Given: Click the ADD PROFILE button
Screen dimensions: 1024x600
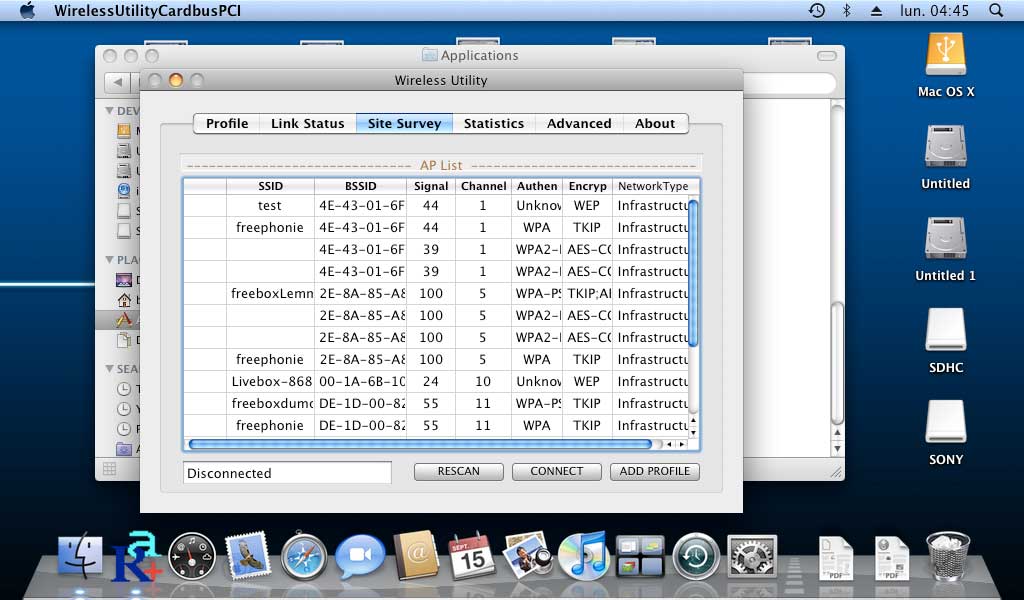Looking at the screenshot, I should (654, 471).
